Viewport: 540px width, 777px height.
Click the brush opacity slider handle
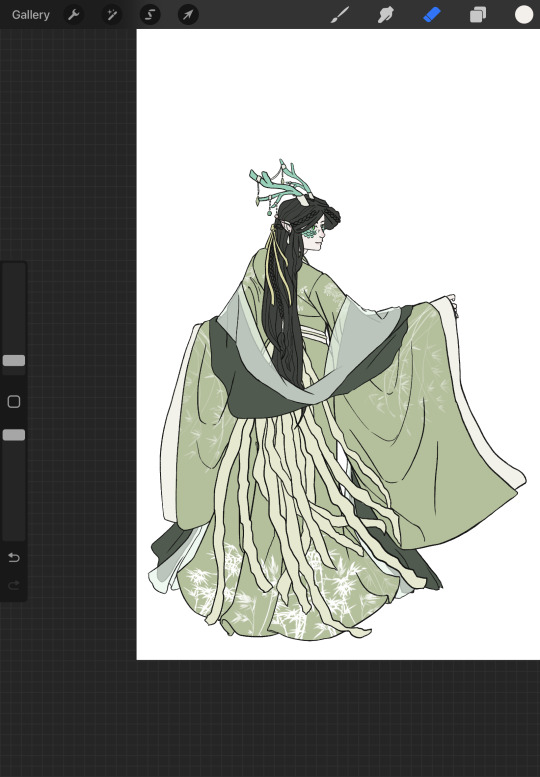(x=14, y=435)
